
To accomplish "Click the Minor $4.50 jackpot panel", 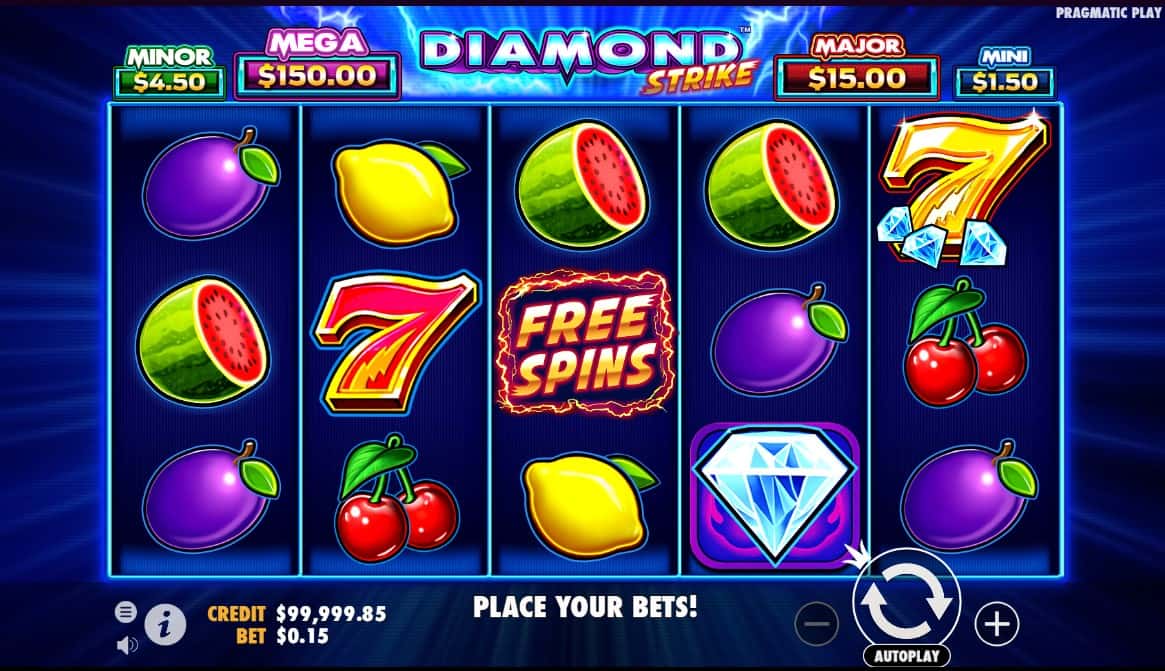I will (x=169, y=73).
